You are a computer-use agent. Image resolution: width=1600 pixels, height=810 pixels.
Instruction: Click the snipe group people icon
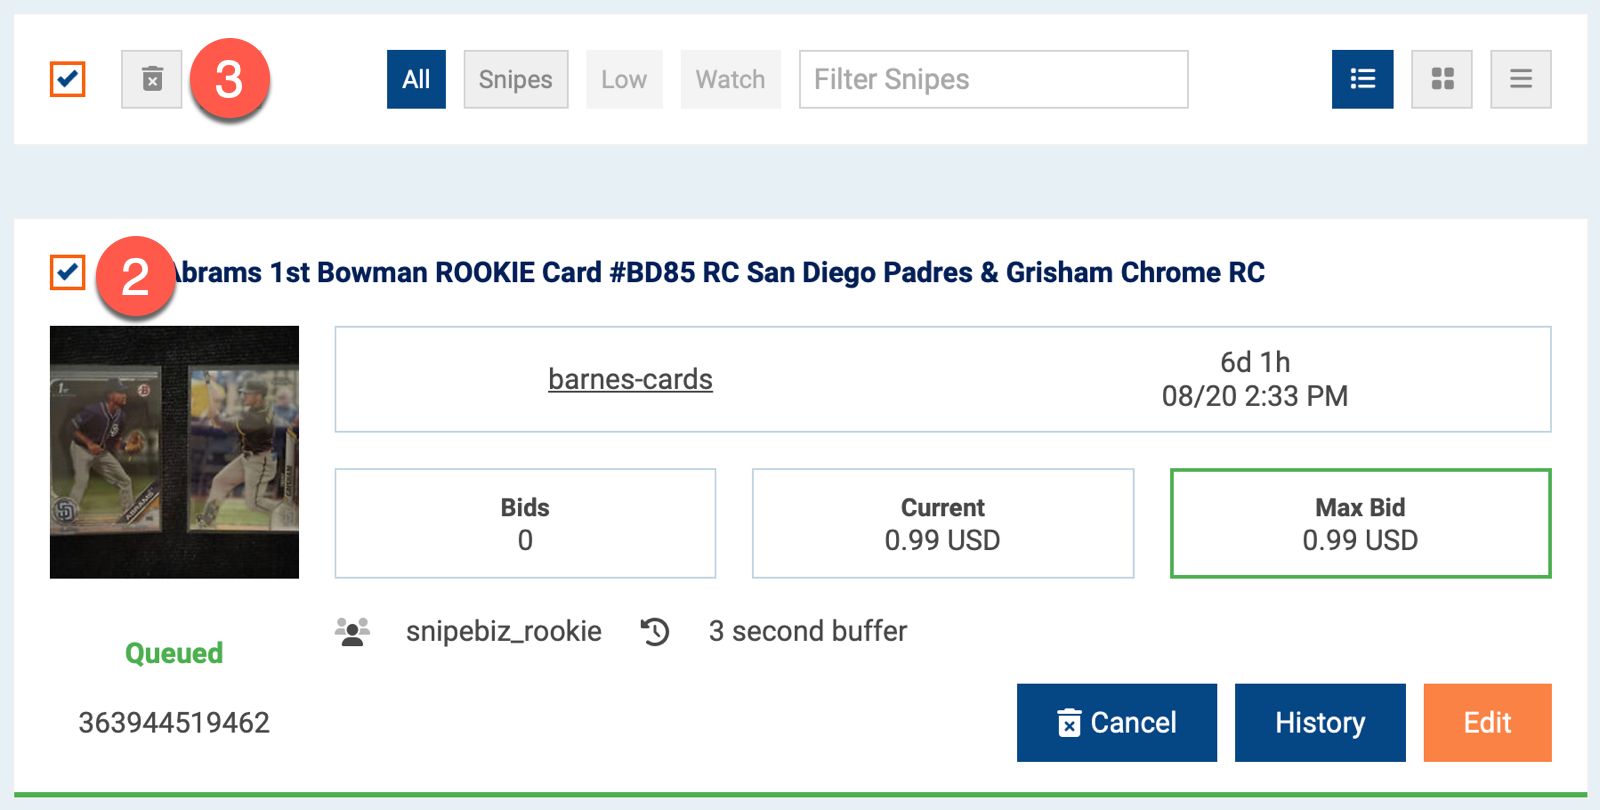pyautogui.click(x=352, y=632)
